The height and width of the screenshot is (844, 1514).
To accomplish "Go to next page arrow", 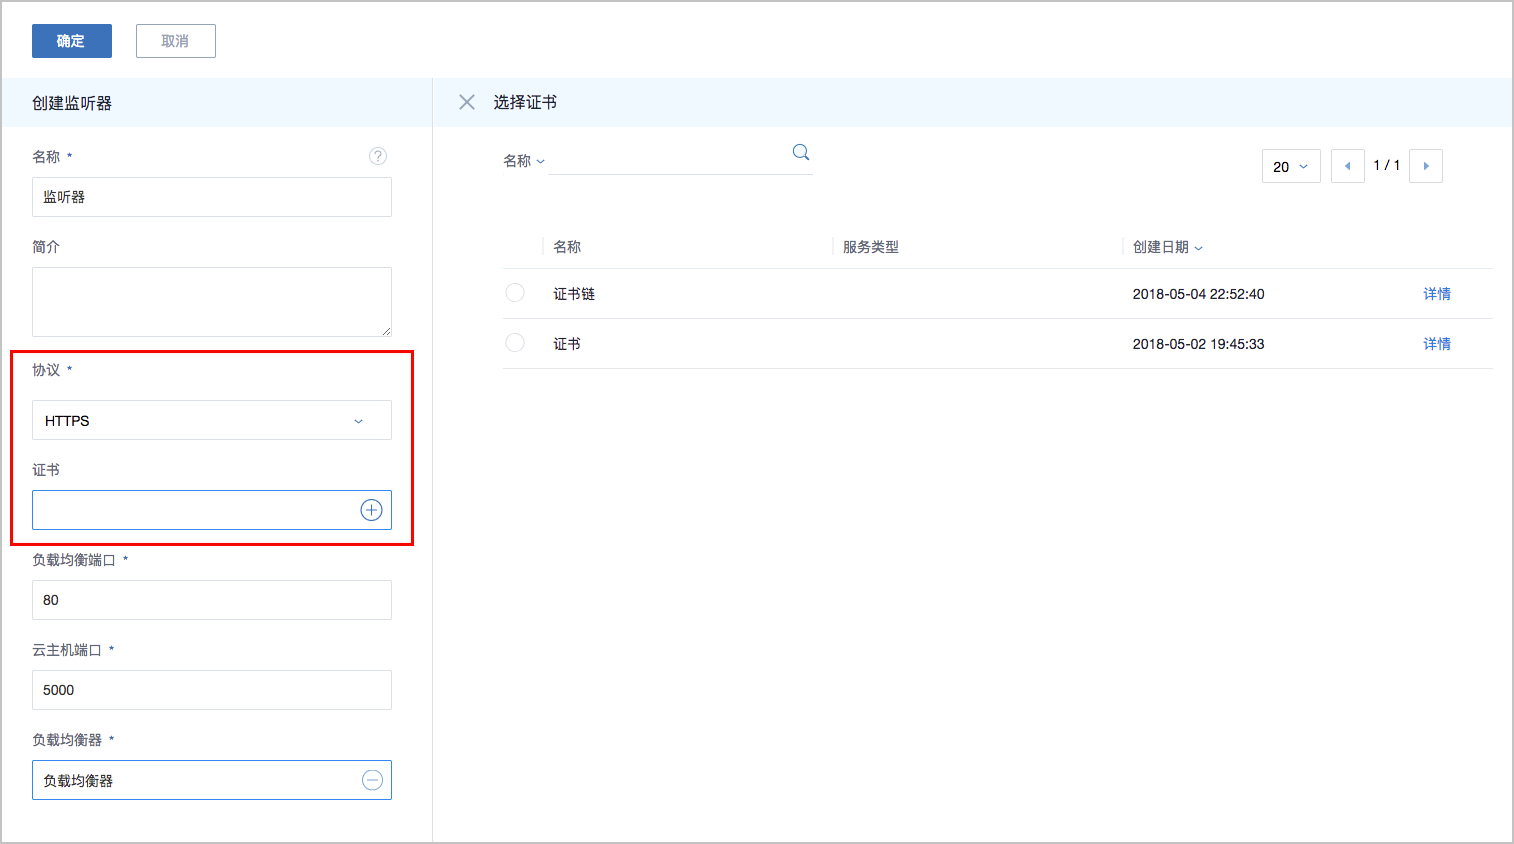I will (1425, 166).
